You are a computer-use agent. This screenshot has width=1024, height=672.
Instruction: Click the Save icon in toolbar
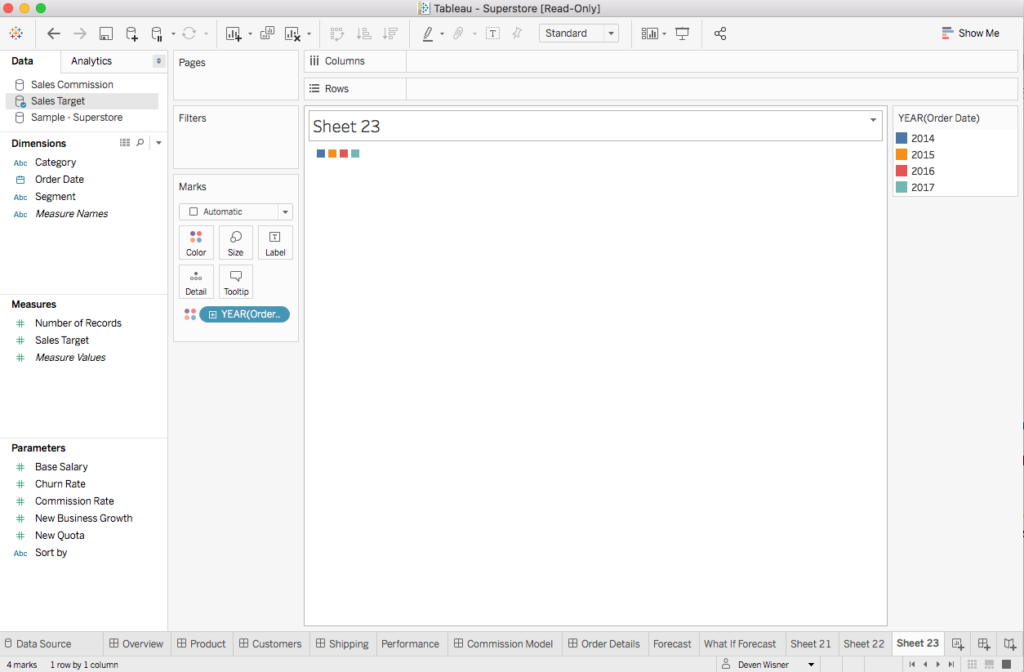[x=106, y=34]
